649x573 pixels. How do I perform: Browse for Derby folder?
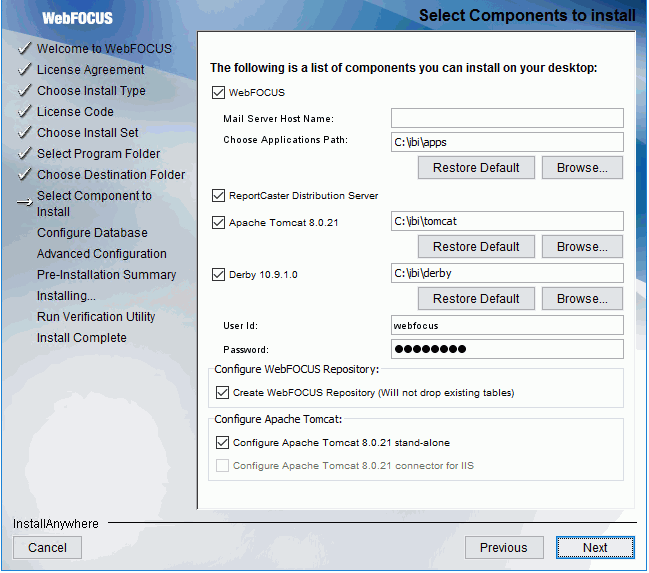[x=582, y=299]
